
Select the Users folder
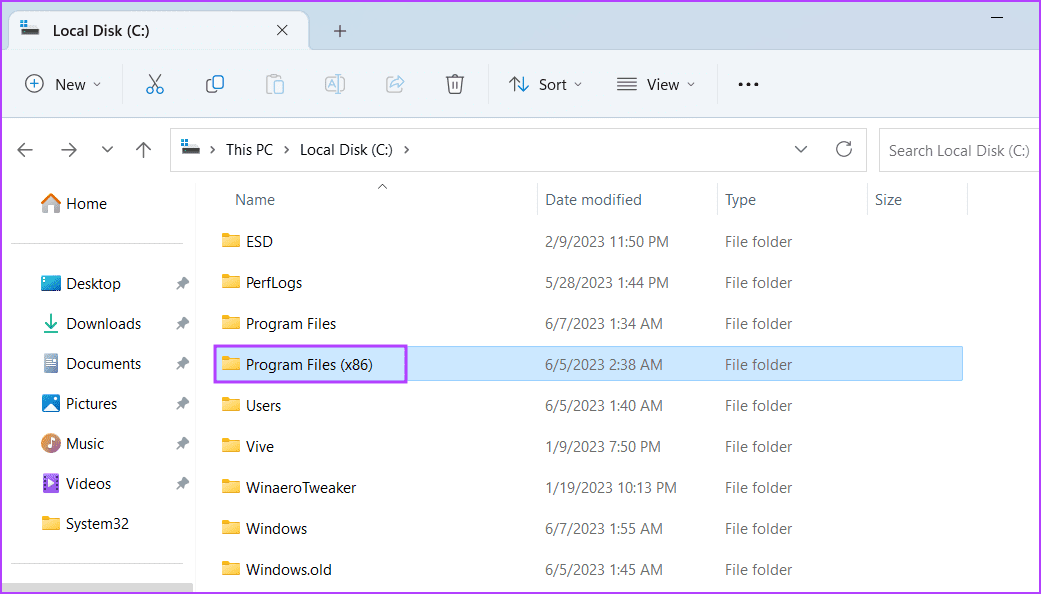click(588, 406)
